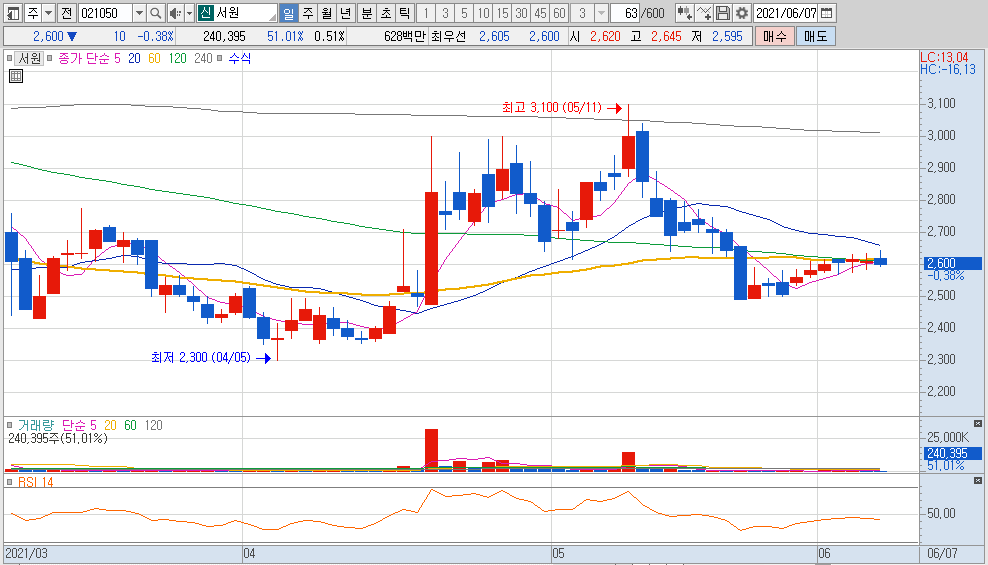The width and height of the screenshot is (988, 565).
Task: Click the speaker sound icon
Action: pyautogui.click(x=176, y=13)
